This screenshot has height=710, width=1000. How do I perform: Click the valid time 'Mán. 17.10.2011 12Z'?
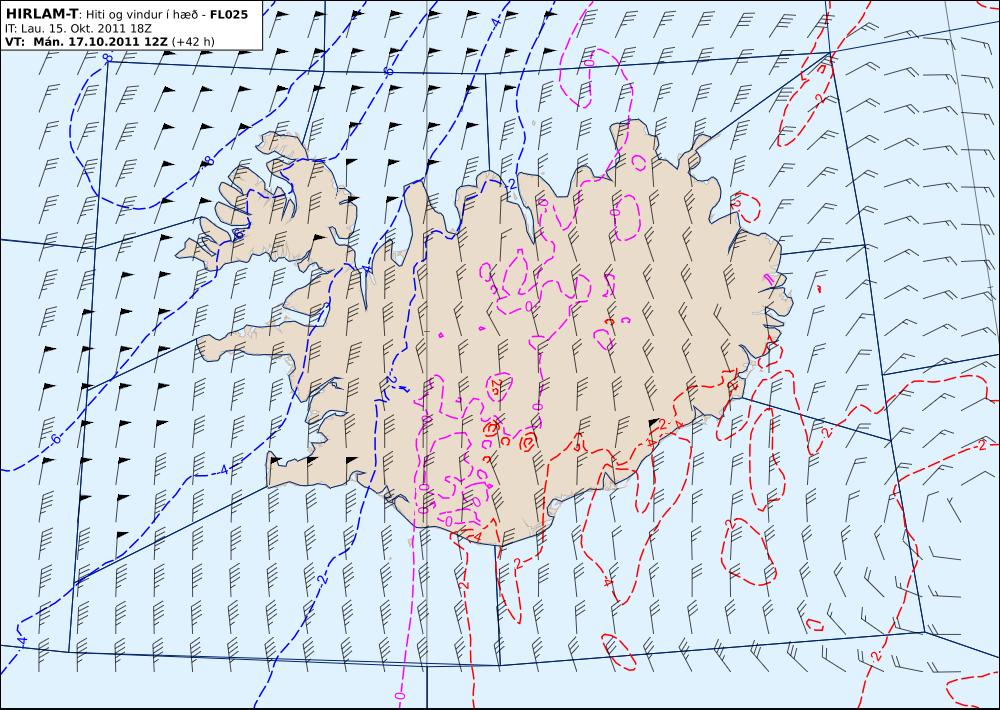[101, 42]
